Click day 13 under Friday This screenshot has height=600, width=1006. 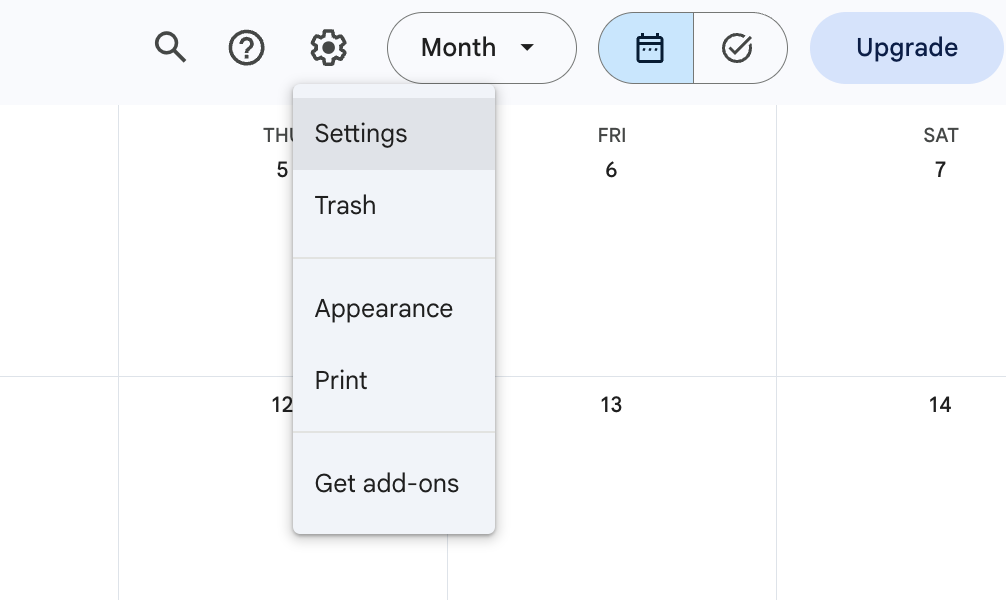[613, 405]
